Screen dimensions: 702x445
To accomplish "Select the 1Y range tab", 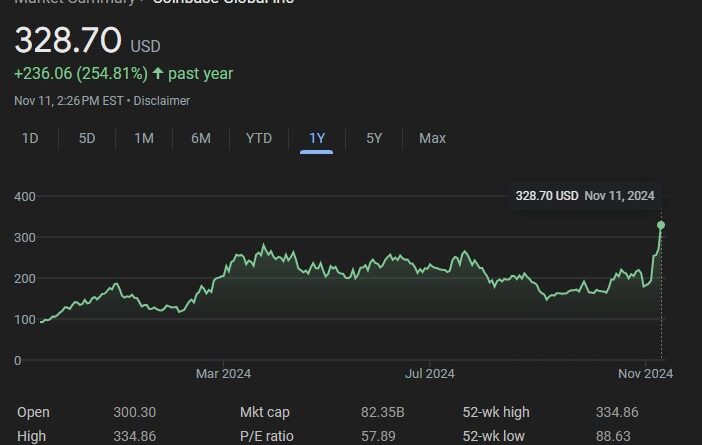I will click(x=317, y=138).
